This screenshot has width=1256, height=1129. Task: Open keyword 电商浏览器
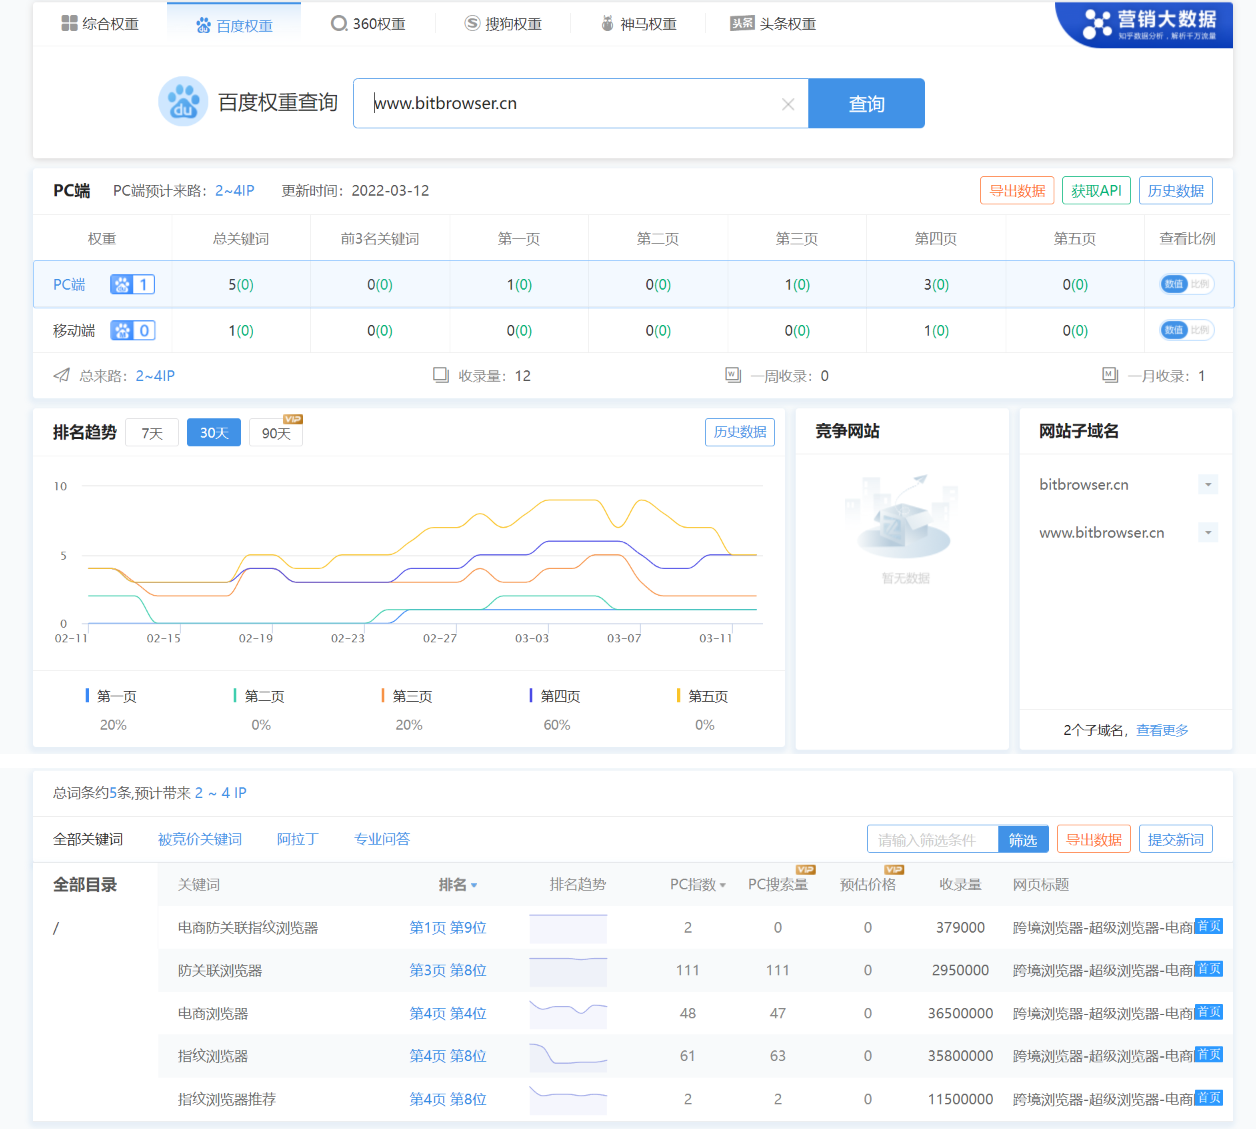coord(213,1014)
